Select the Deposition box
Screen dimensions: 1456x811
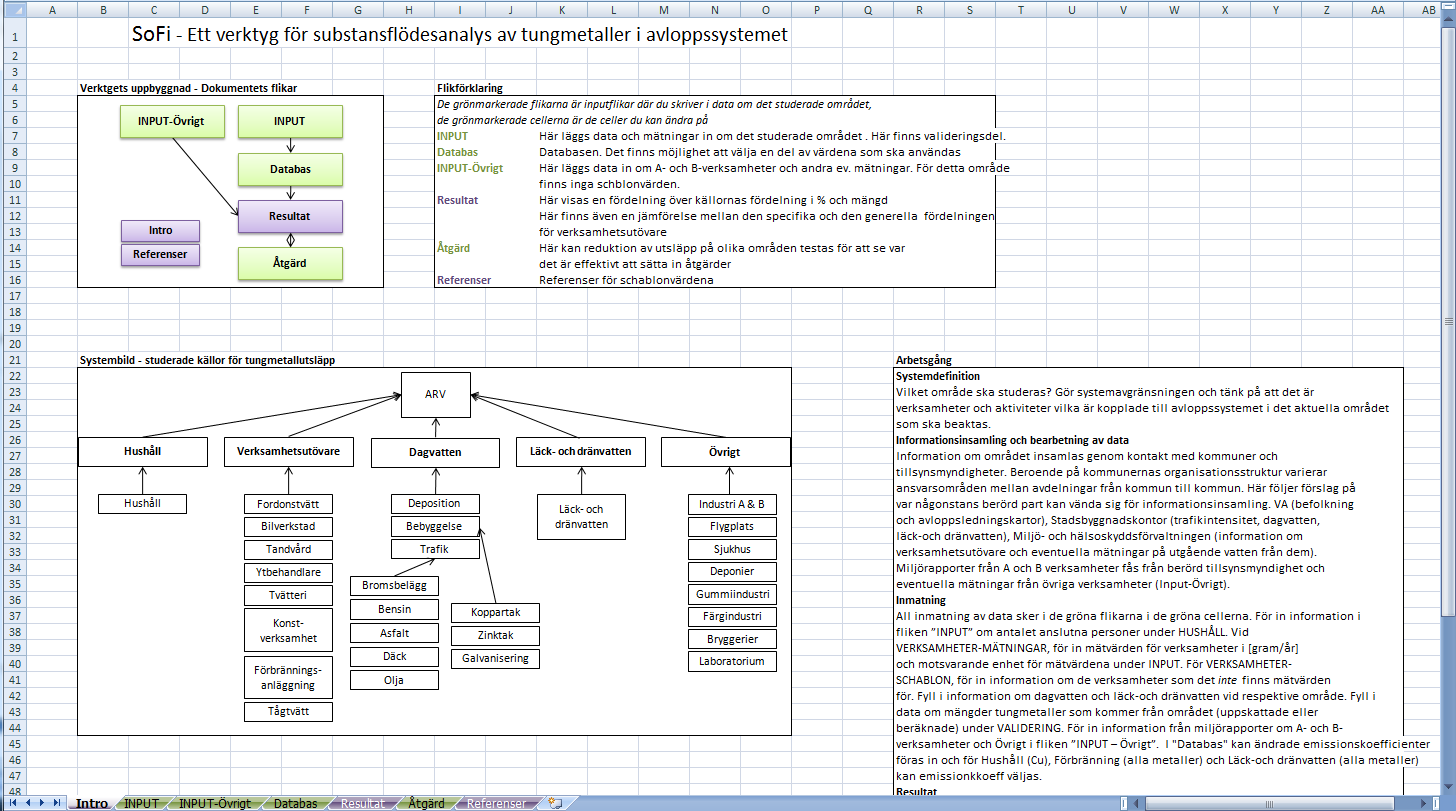(435, 504)
